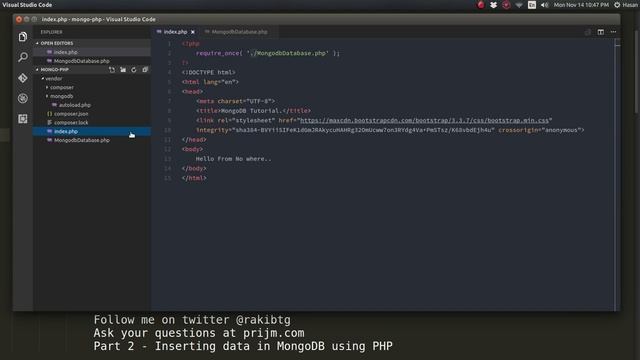The image size is (640, 360).
Task: Open the Extensions view in activity bar
Action: coord(23,118)
